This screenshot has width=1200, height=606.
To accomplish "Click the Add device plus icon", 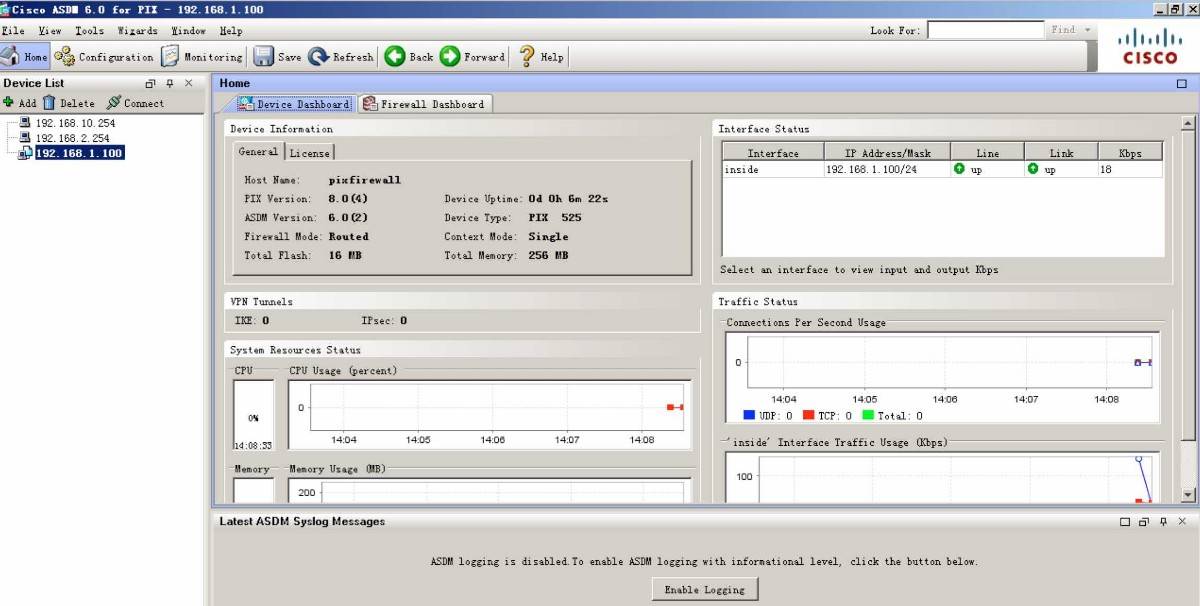I will pyautogui.click(x=8, y=103).
